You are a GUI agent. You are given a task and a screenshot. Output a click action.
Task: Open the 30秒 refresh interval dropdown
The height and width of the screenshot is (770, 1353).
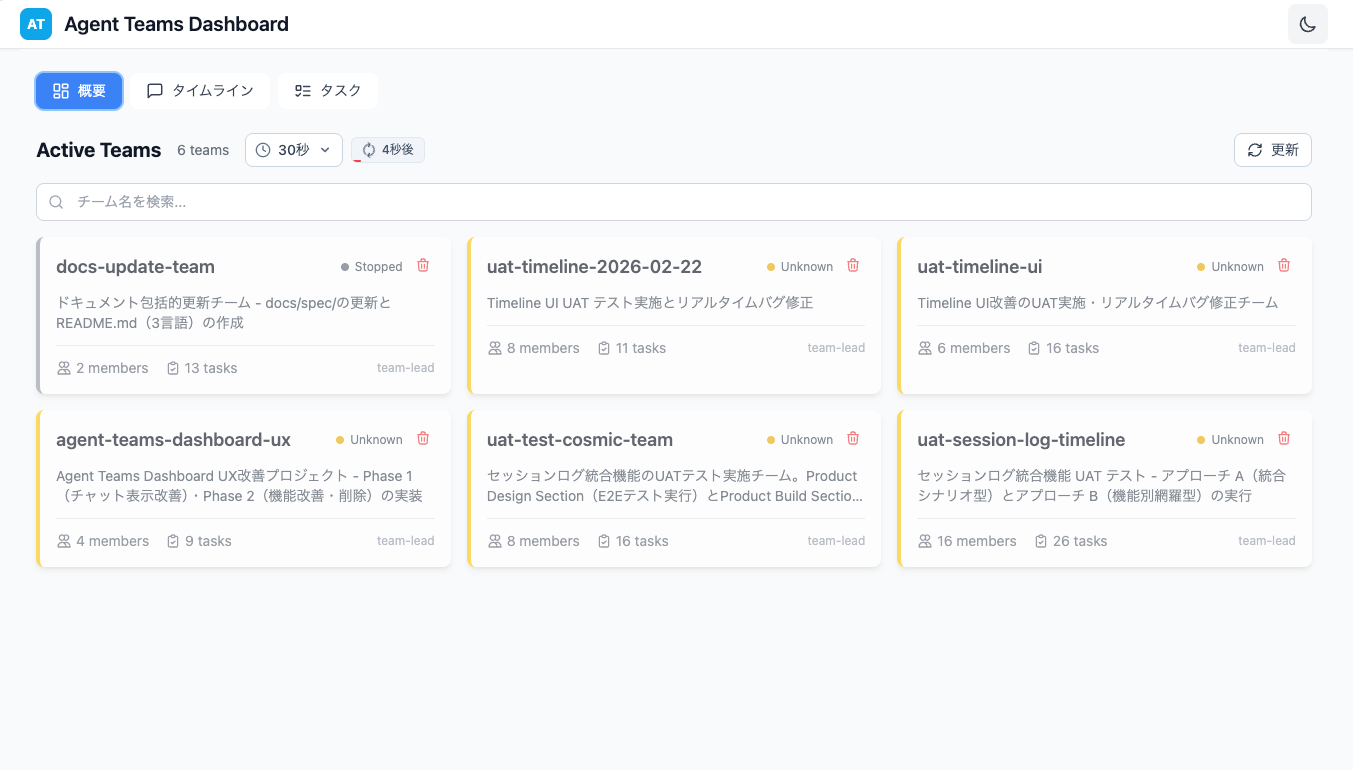click(293, 149)
